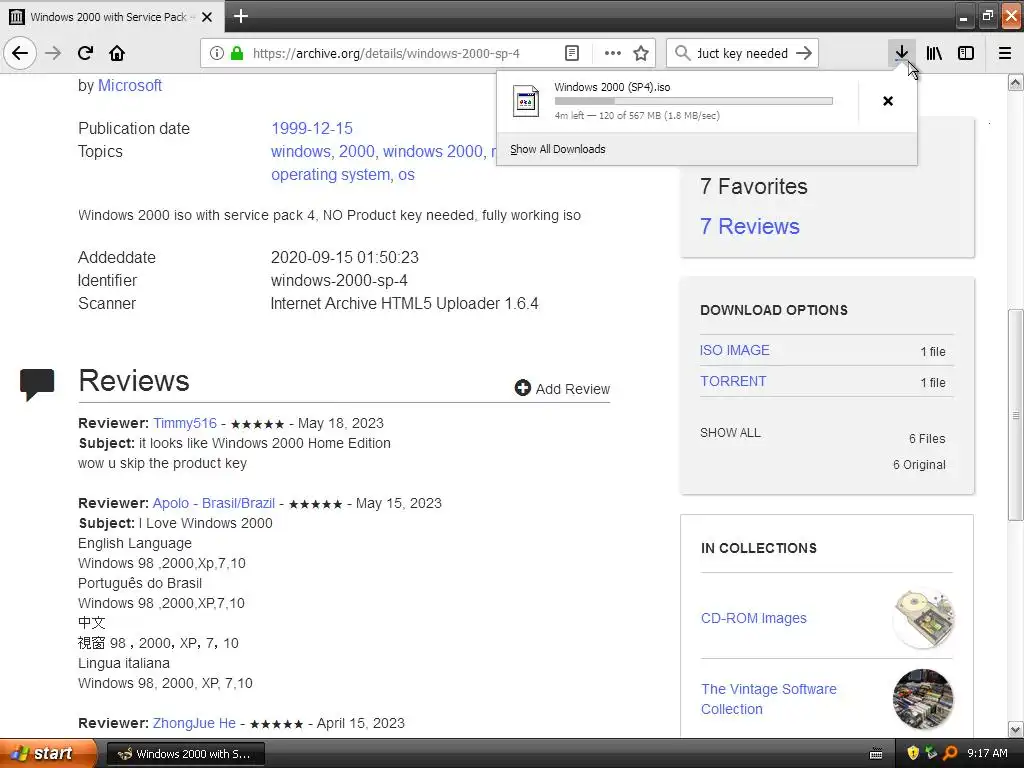The width and height of the screenshot is (1024, 768).
Task: Open The Vintage Software Collection link
Action: click(x=769, y=699)
